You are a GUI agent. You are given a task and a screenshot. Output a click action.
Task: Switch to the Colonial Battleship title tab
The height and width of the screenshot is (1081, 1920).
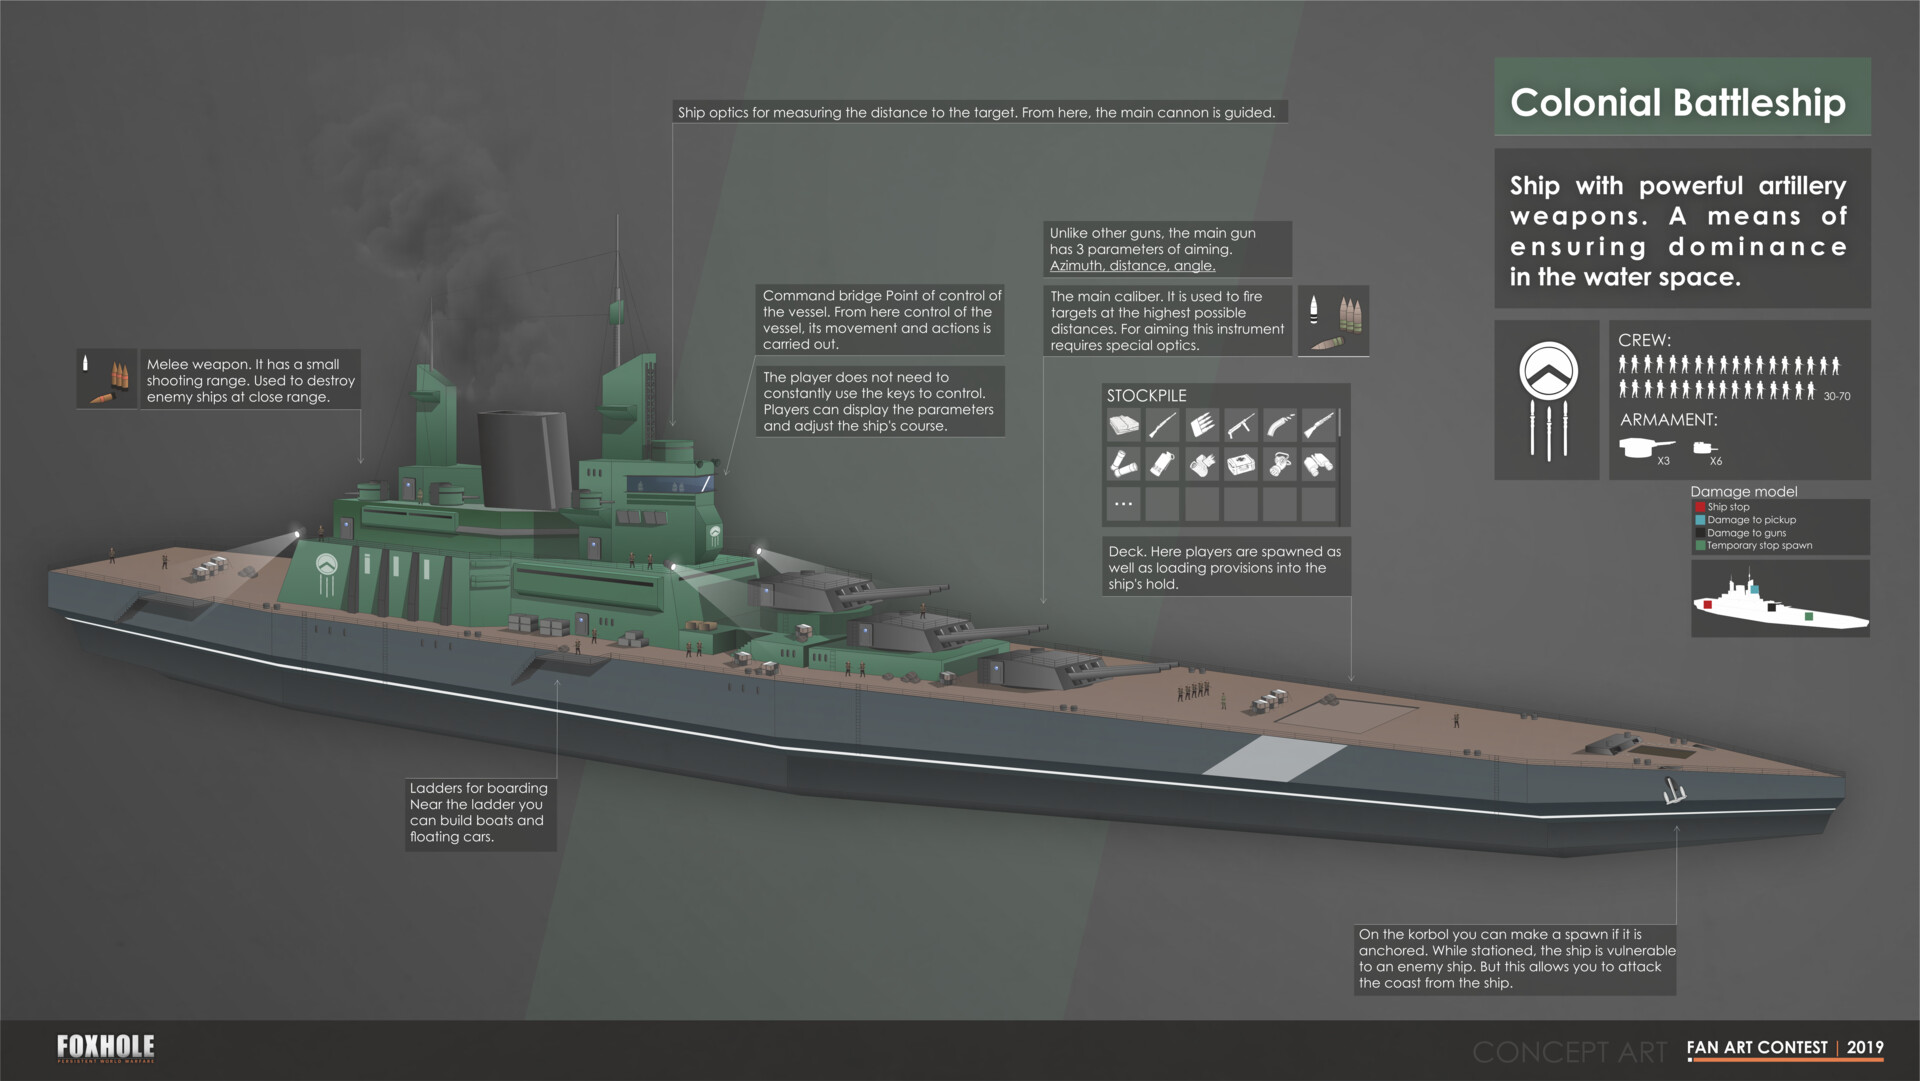point(1680,102)
